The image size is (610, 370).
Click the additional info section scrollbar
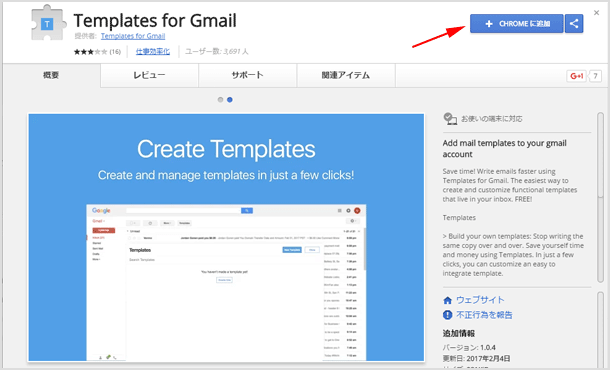pos(600,329)
